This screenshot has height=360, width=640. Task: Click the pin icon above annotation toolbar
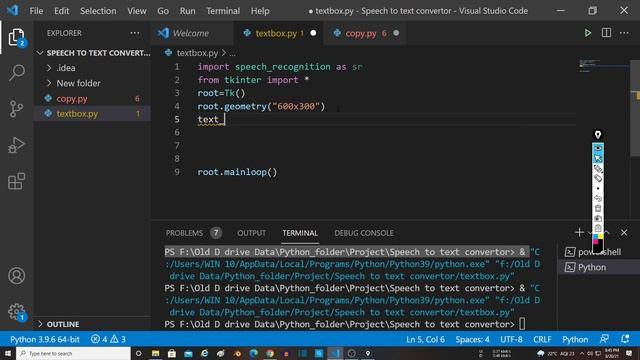tap(598, 135)
